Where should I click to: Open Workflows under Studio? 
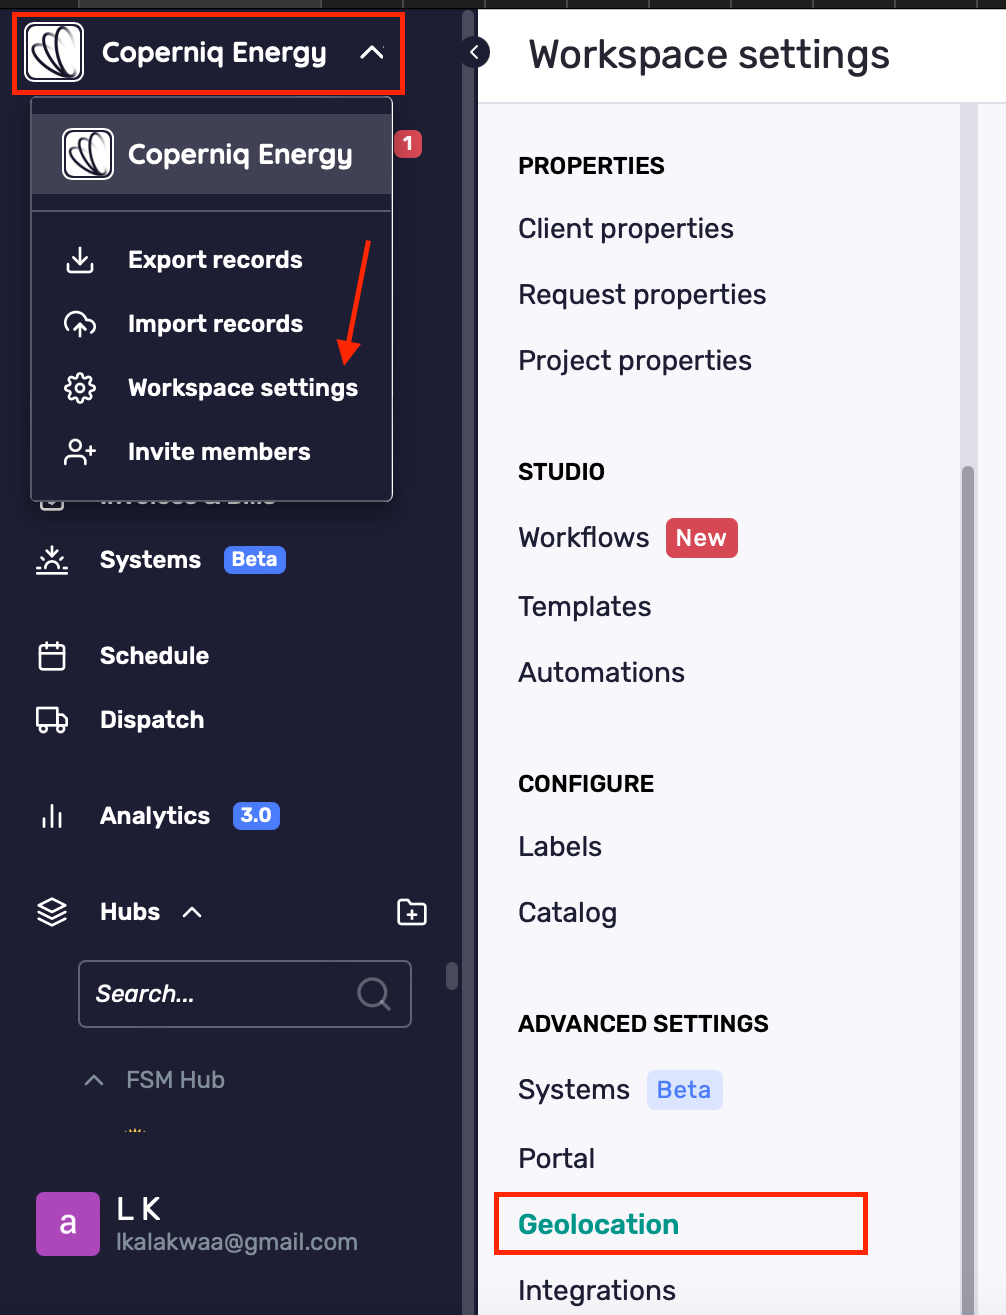tap(584, 538)
